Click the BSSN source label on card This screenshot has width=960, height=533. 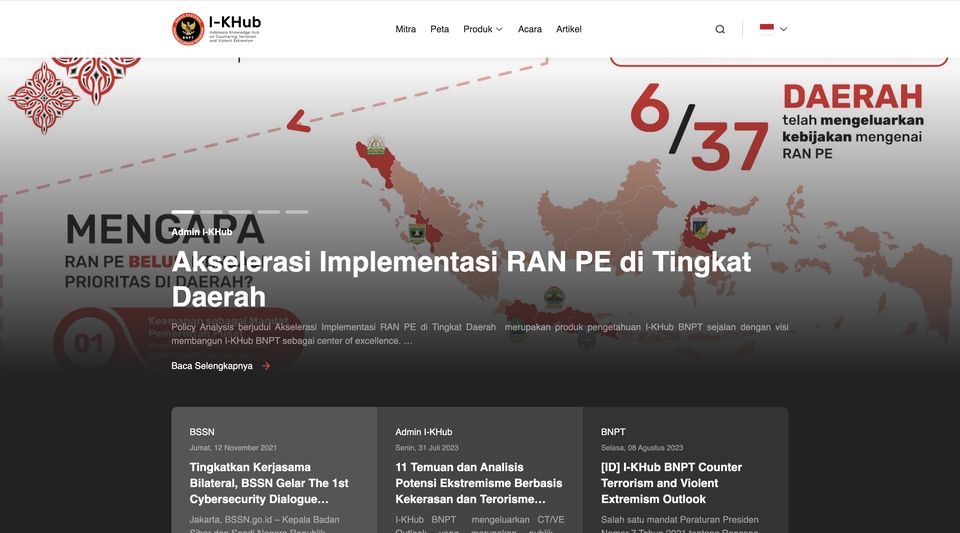pos(202,432)
